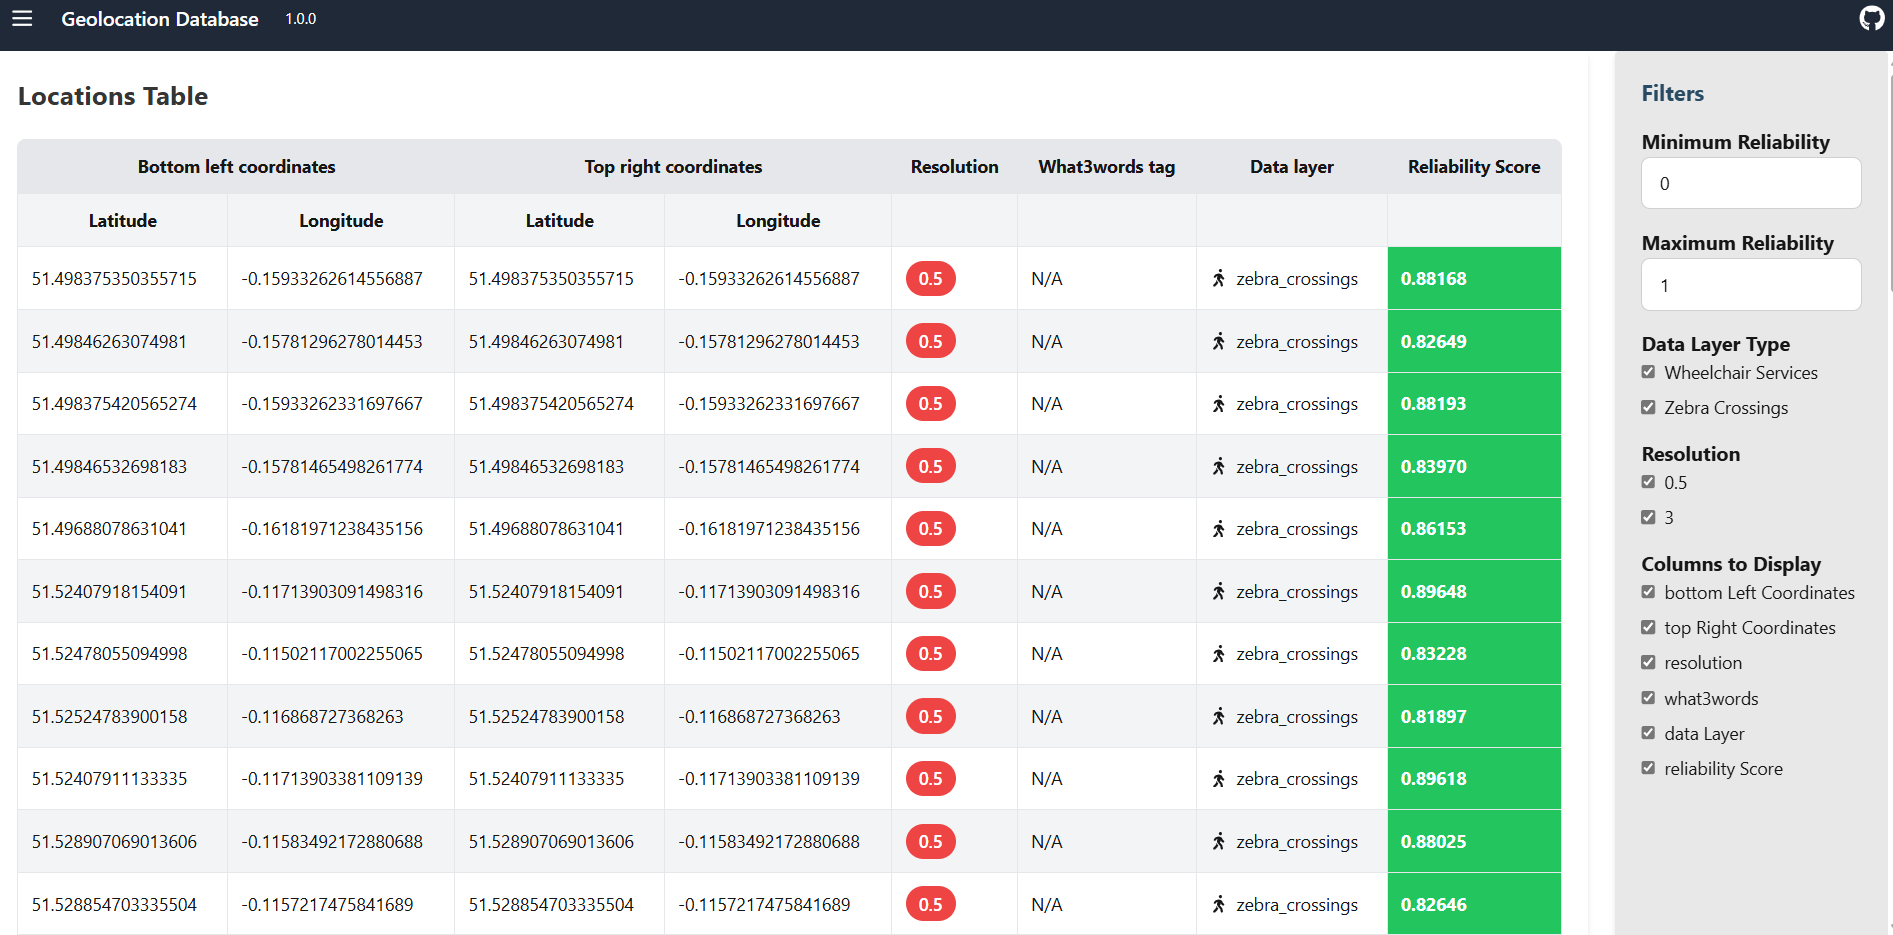Screen dimensions: 1893x935
Task: Click pedestrian icon in the 0.82646 row
Action: pos(1218,905)
